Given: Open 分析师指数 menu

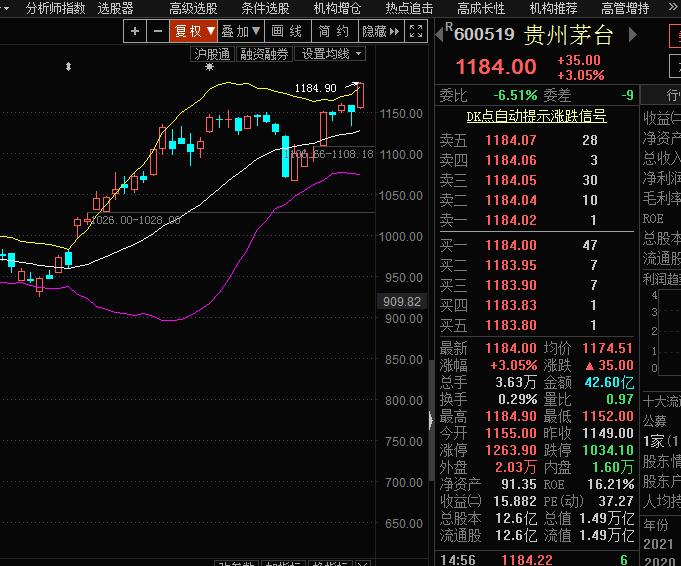Looking at the screenshot, I should click(55, 8).
